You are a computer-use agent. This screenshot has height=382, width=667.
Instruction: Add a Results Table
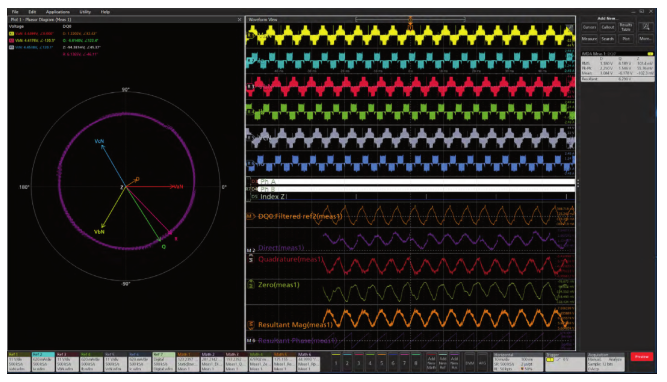click(626, 27)
